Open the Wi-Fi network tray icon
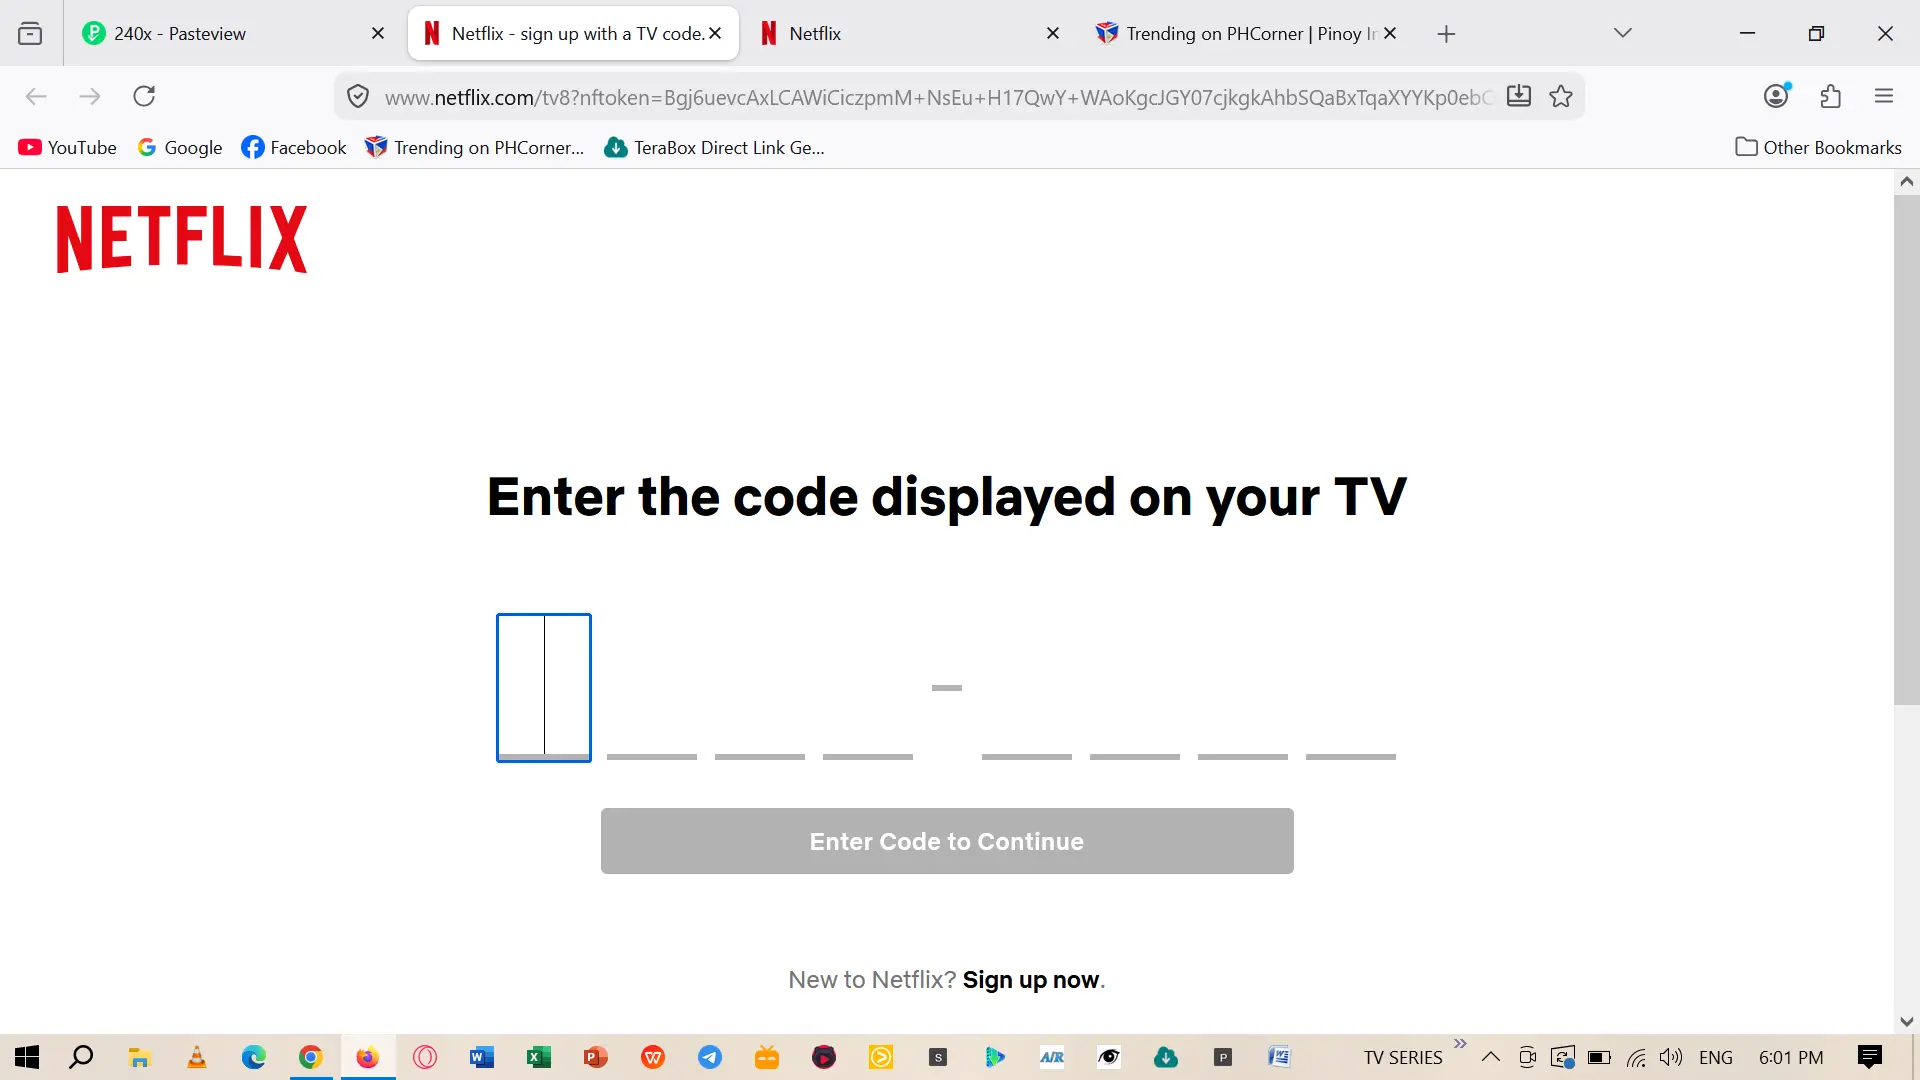Viewport: 1920px width, 1080px height. click(1636, 1057)
